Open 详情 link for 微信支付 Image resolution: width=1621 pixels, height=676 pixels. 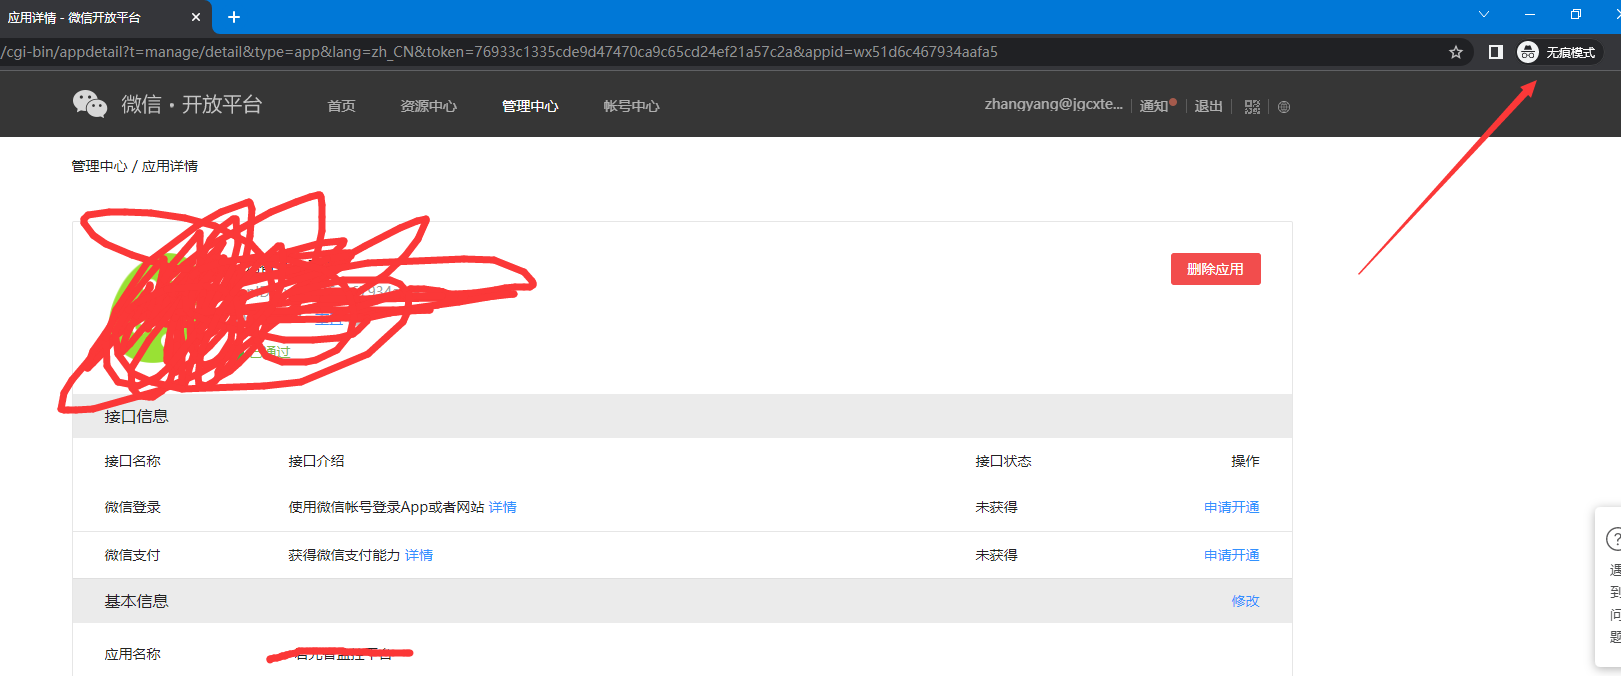click(418, 555)
